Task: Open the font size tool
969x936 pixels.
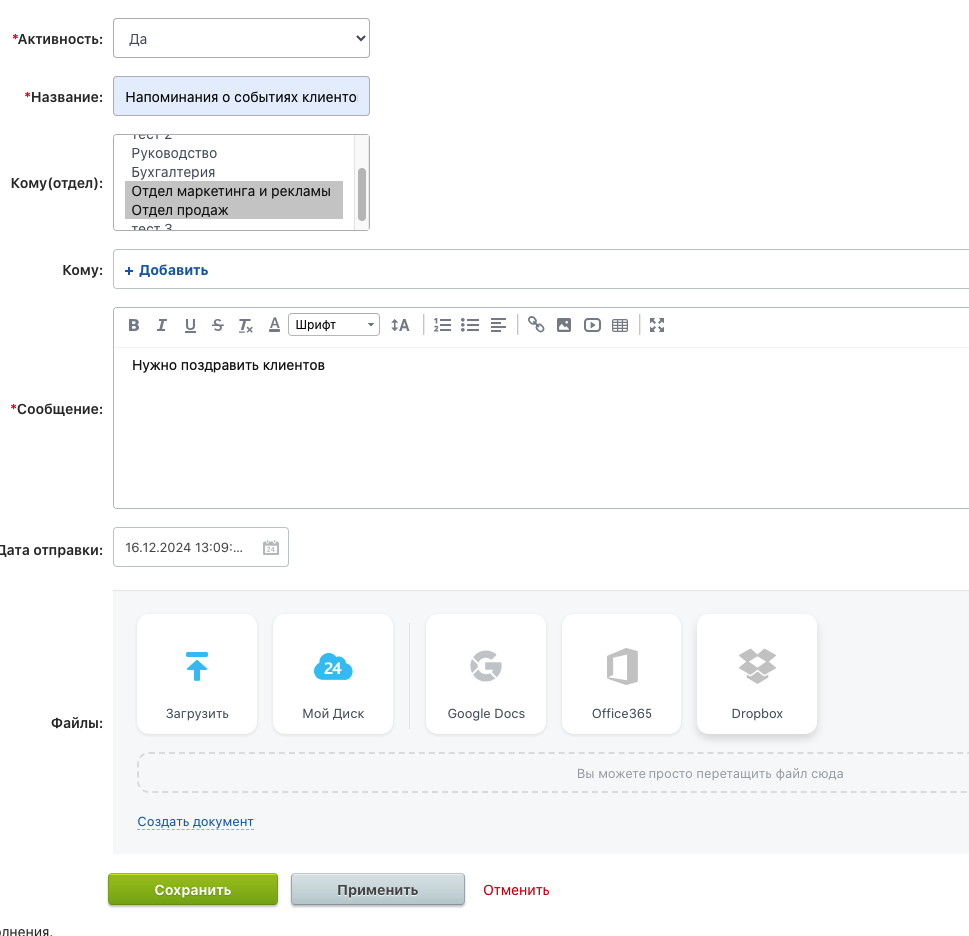Action: click(400, 325)
